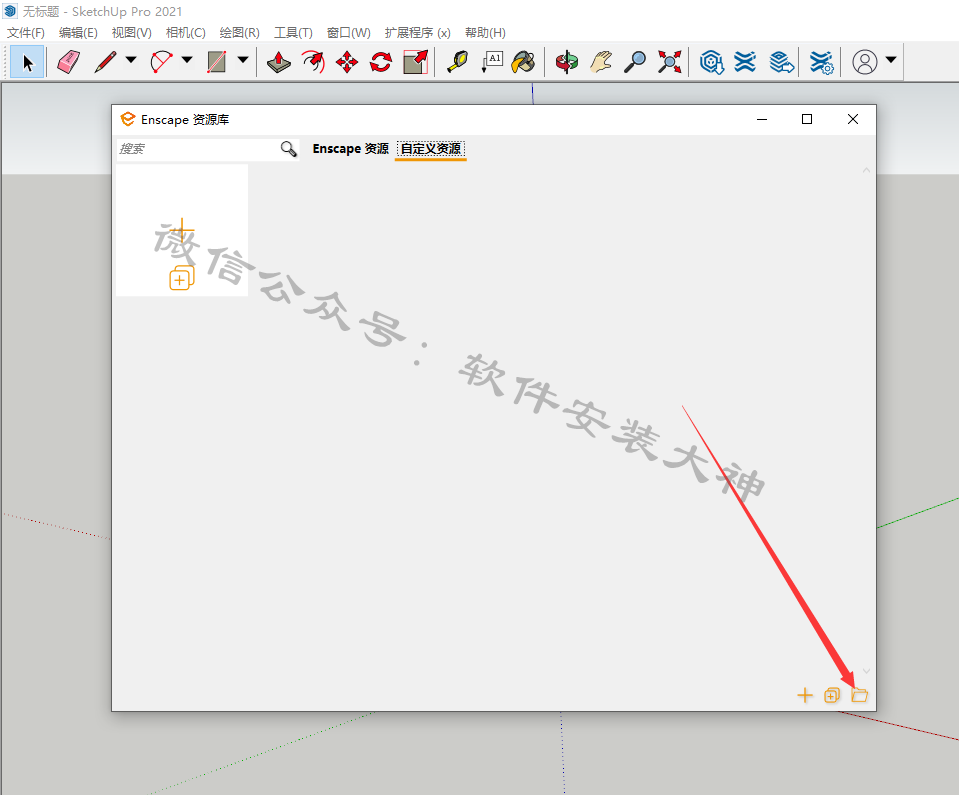Open the 编辑(E) menu
This screenshot has height=795, width=959.
78,32
